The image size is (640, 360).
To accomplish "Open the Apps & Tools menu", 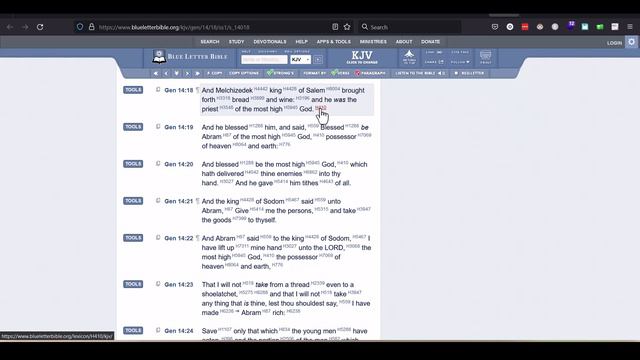I will click(333, 42).
